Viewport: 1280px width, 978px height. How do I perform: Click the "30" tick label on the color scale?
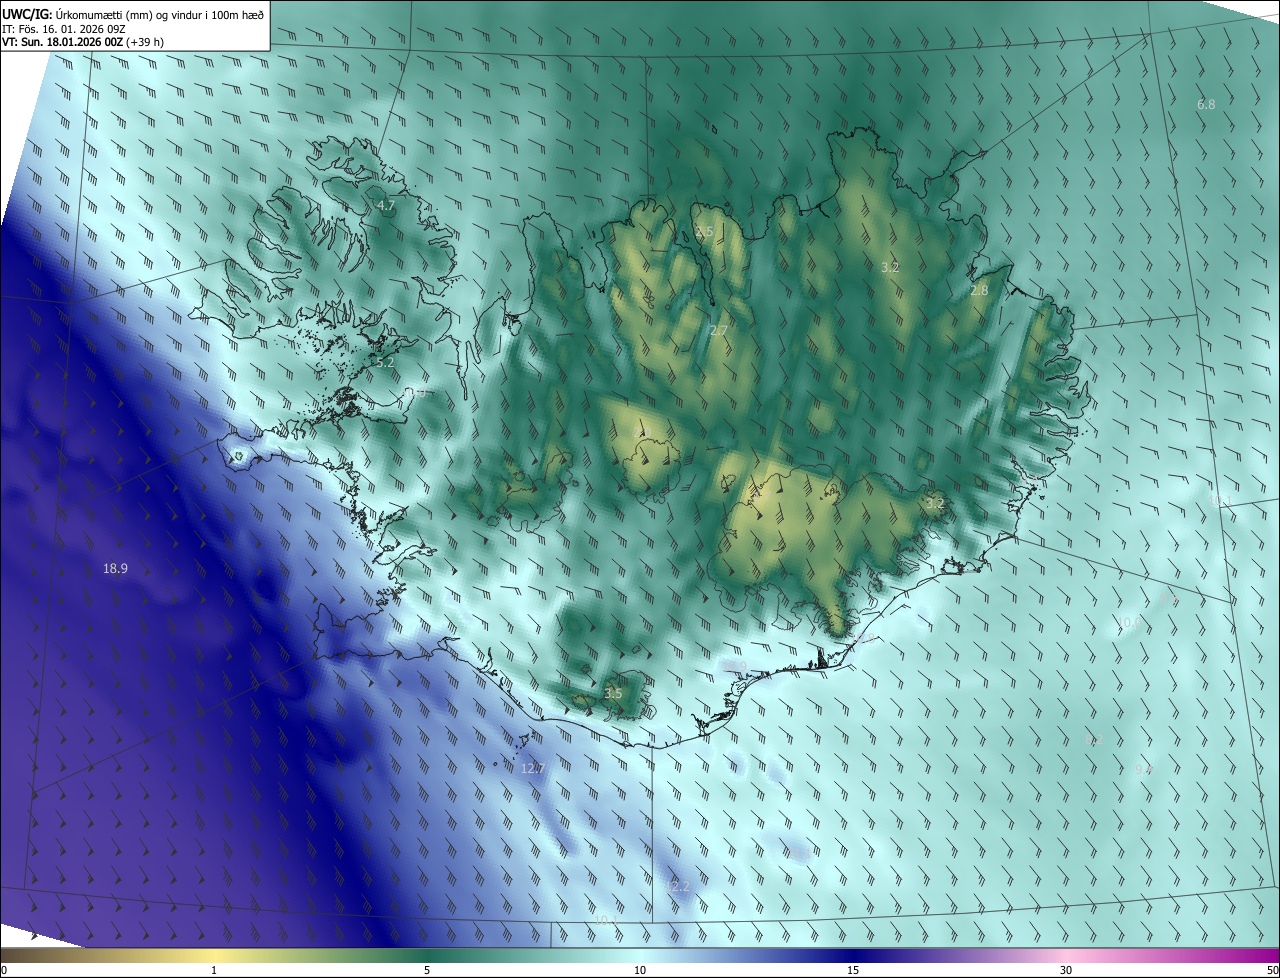[x=1066, y=971]
